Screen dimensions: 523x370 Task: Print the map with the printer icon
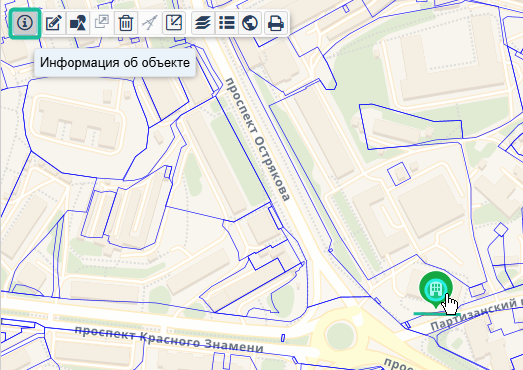pyautogui.click(x=276, y=23)
